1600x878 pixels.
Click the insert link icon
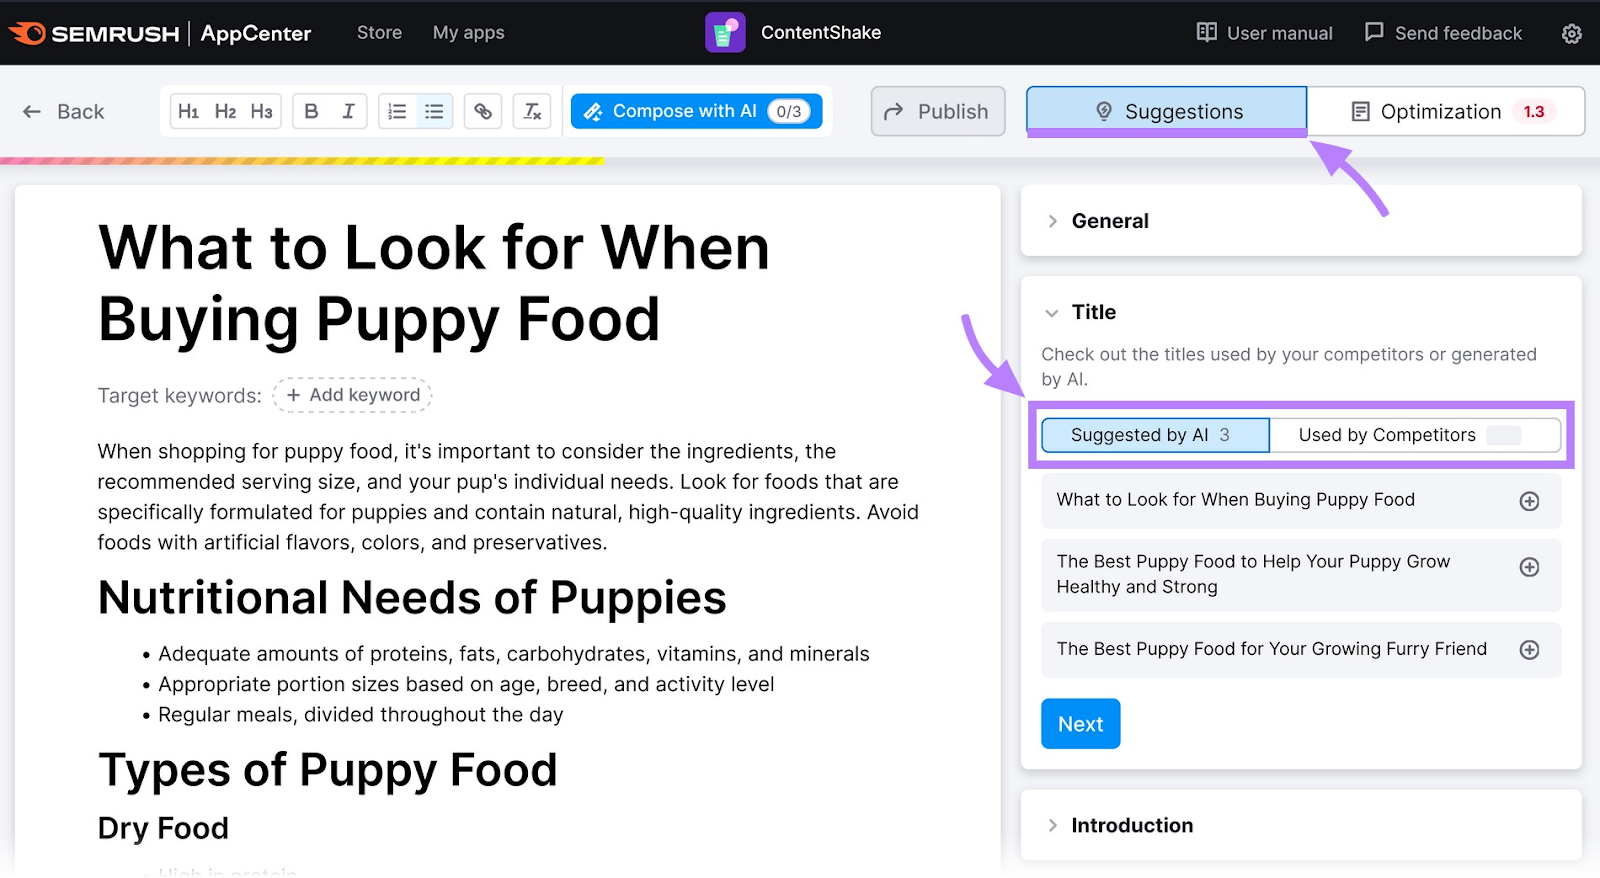(483, 111)
